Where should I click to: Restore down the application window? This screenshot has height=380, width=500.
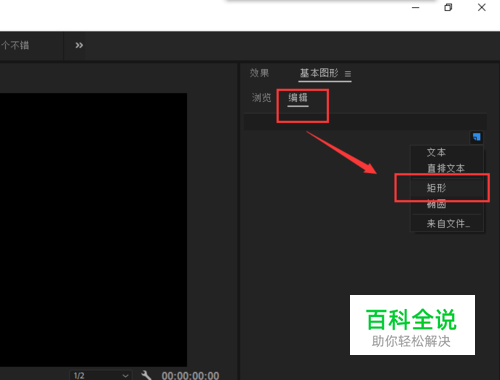(x=448, y=7)
